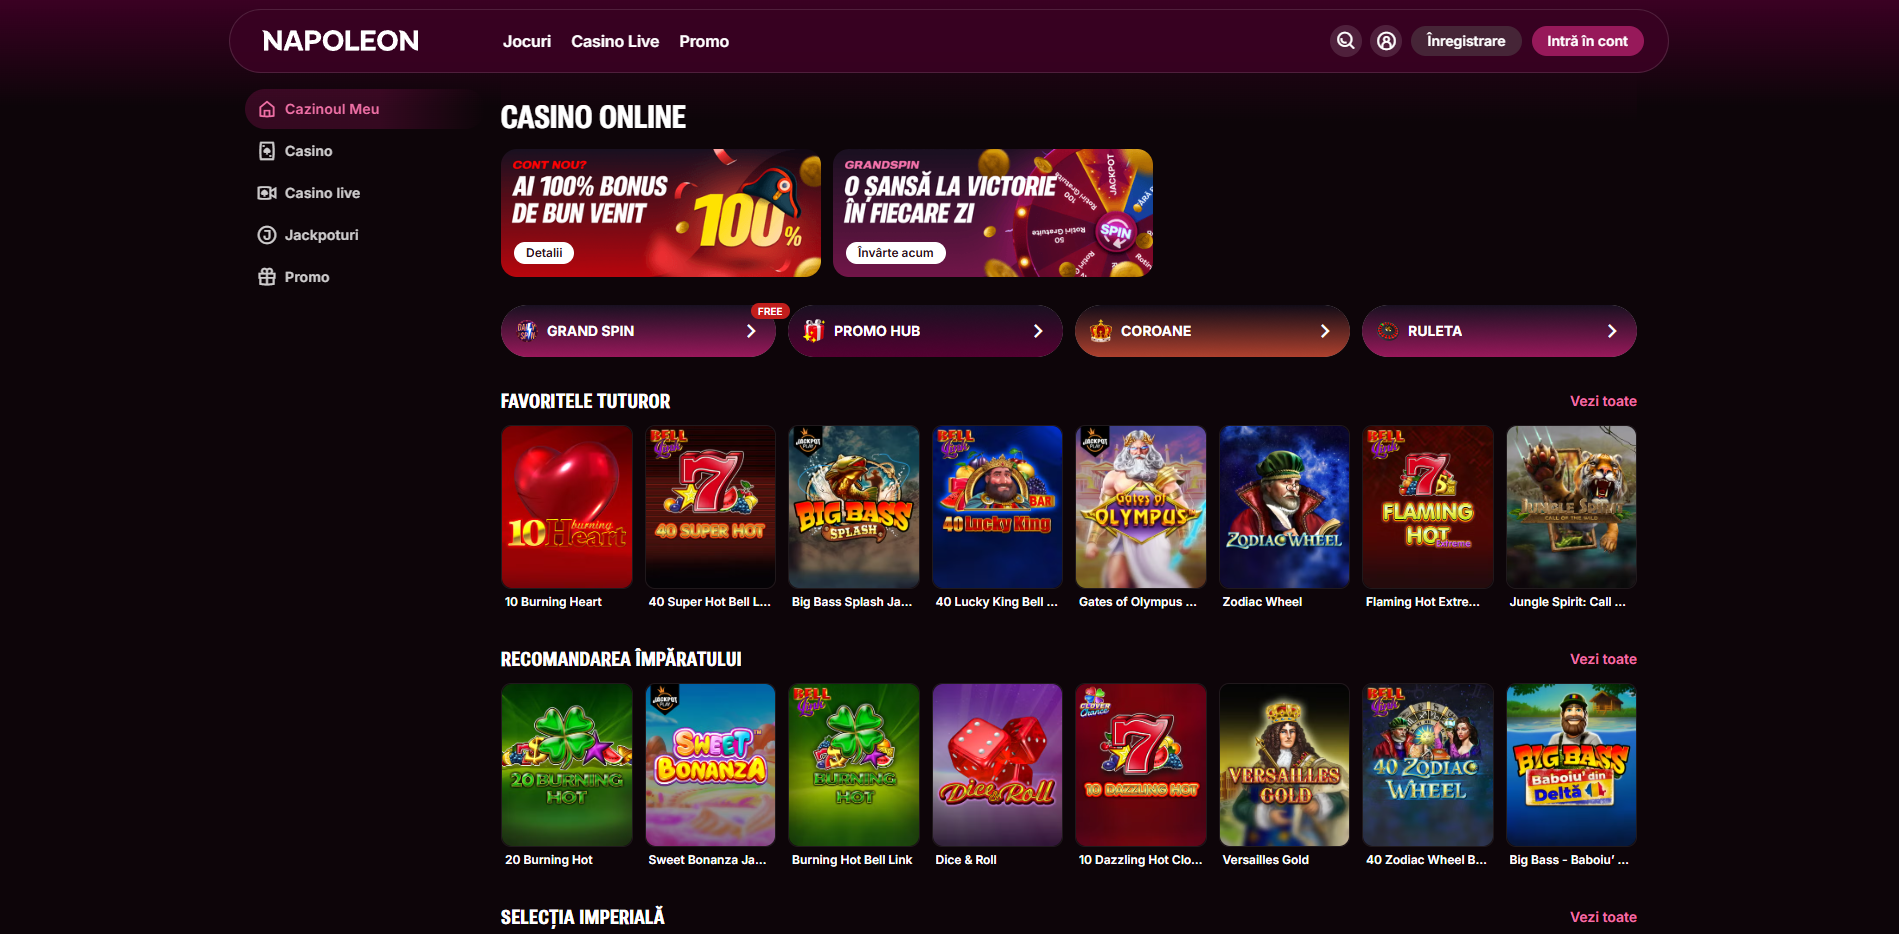Image resolution: width=1899 pixels, height=934 pixels.
Task: Click the Înregistrare button
Action: pos(1466,41)
